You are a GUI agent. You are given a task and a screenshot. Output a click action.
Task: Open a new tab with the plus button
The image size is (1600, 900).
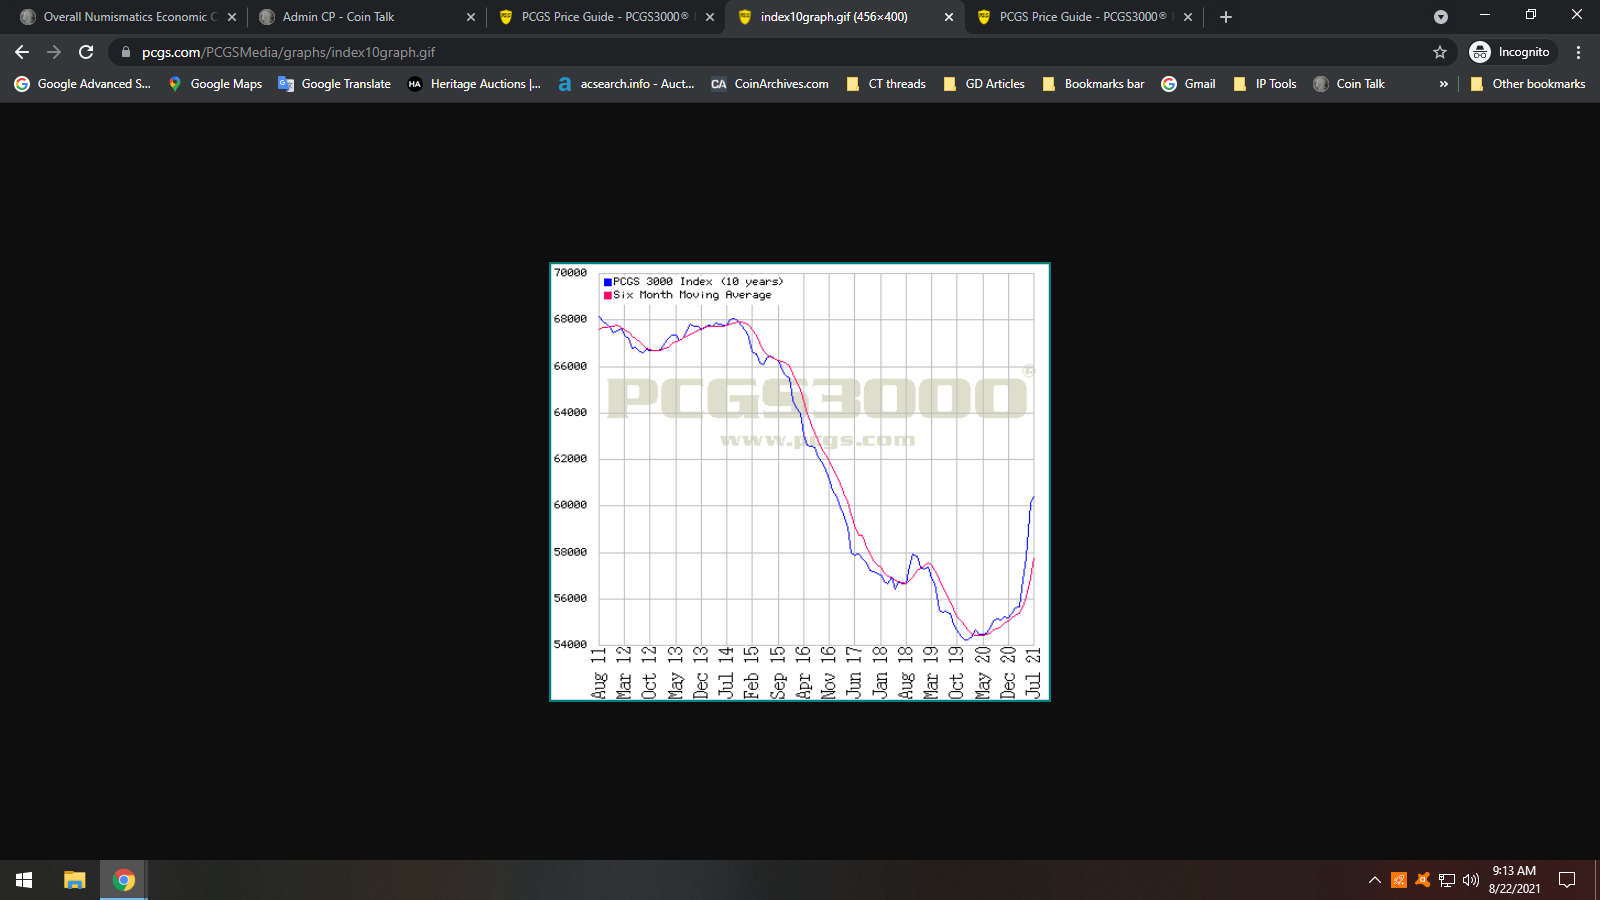point(1226,17)
